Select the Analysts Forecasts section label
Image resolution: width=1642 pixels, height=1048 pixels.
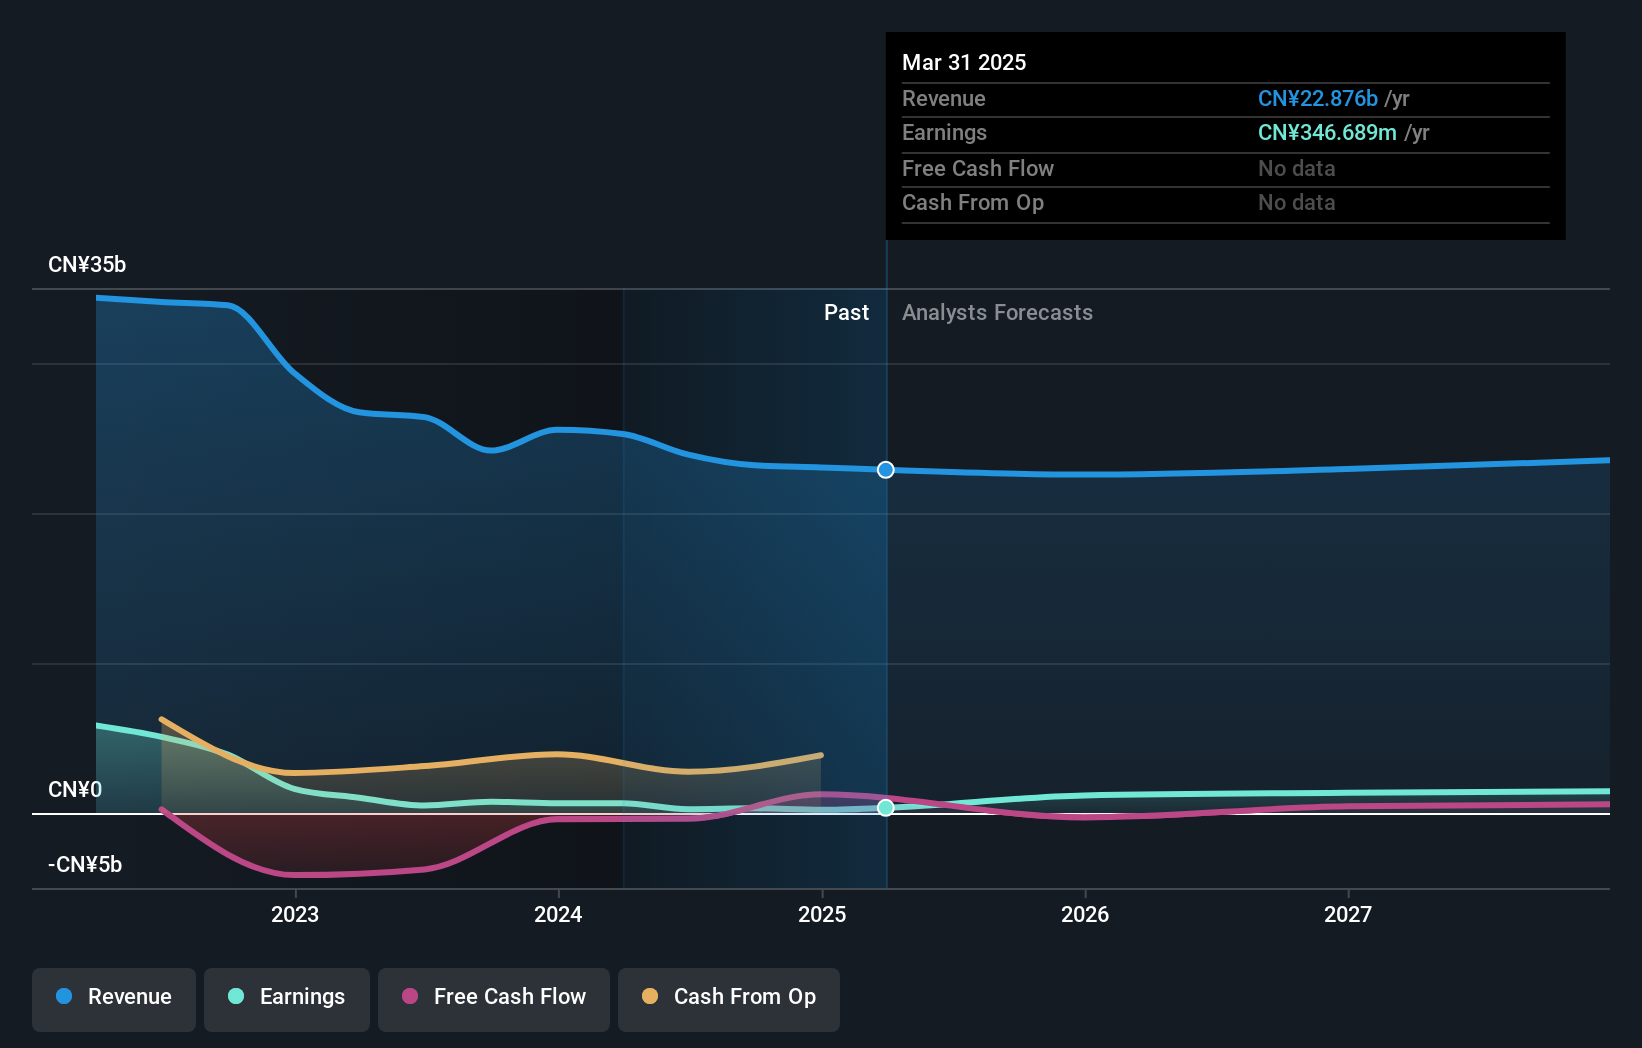coord(996,312)
